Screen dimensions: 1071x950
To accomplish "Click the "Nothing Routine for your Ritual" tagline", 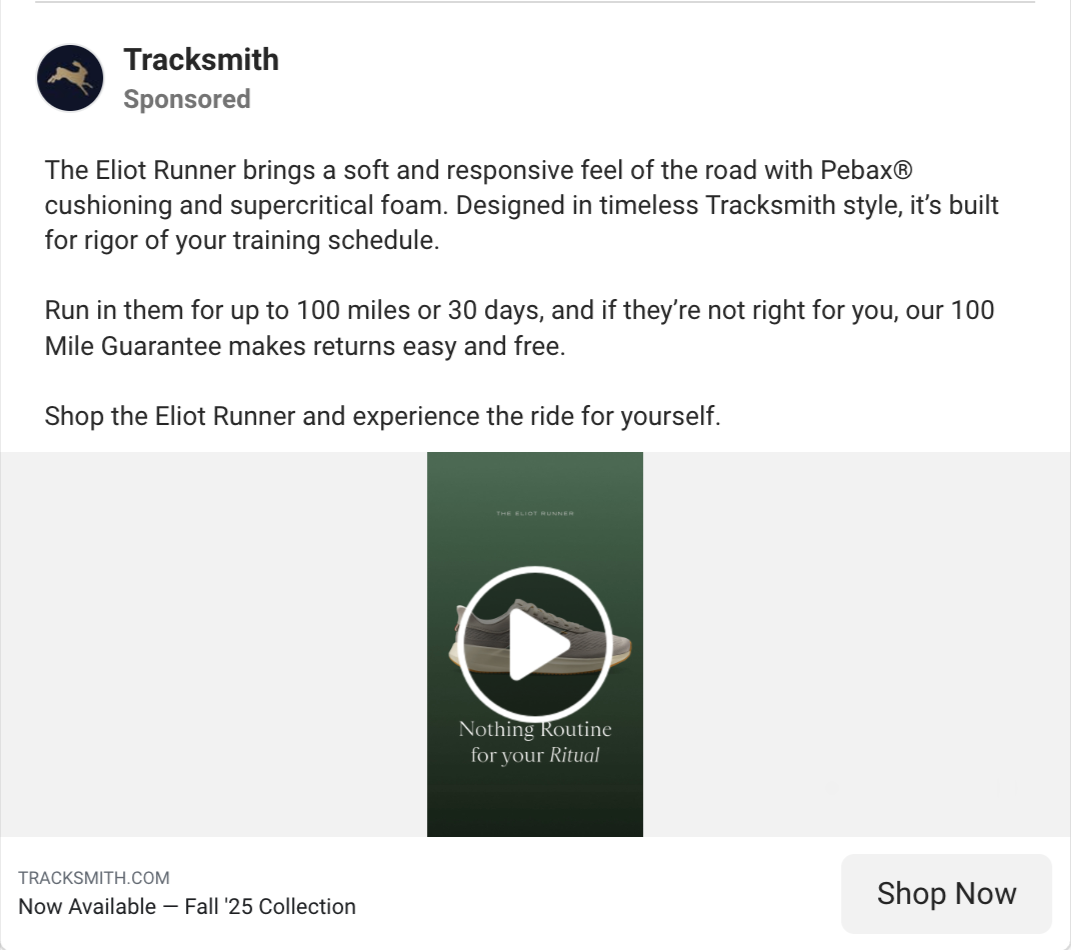I will pyautogui.click(x=535, y=742).
